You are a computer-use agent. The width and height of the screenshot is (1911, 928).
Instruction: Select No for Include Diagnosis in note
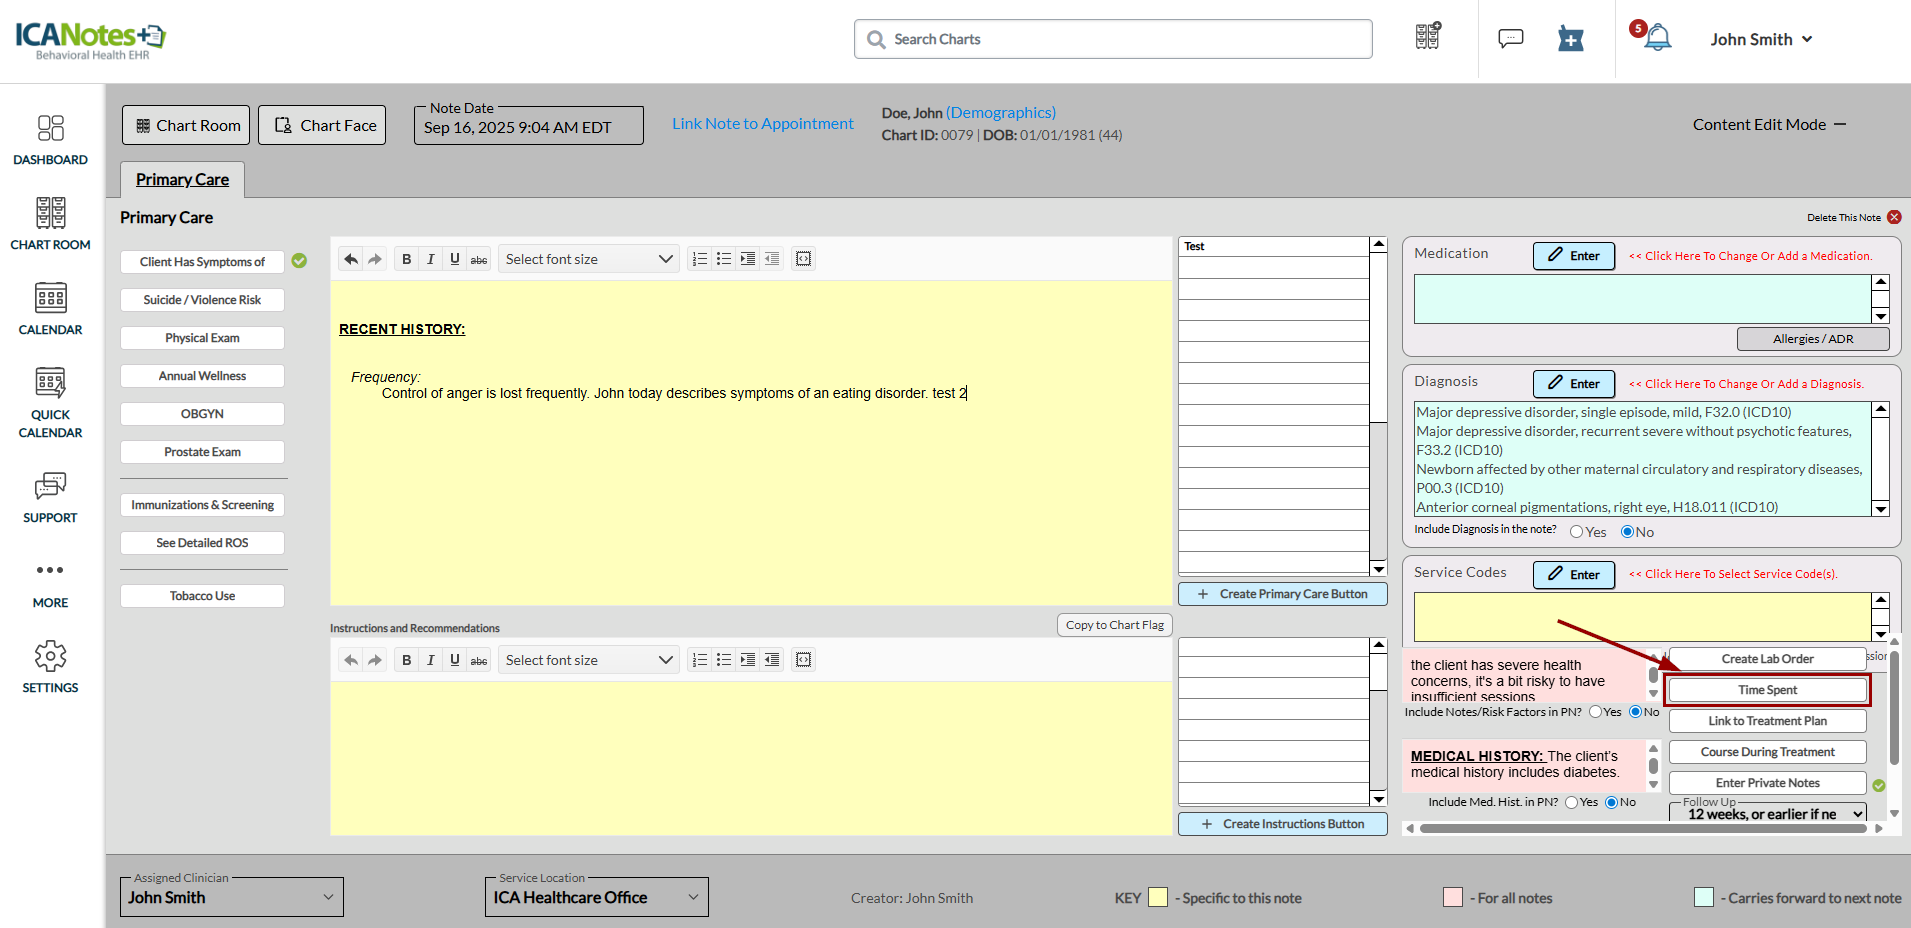click(1627, 532)
